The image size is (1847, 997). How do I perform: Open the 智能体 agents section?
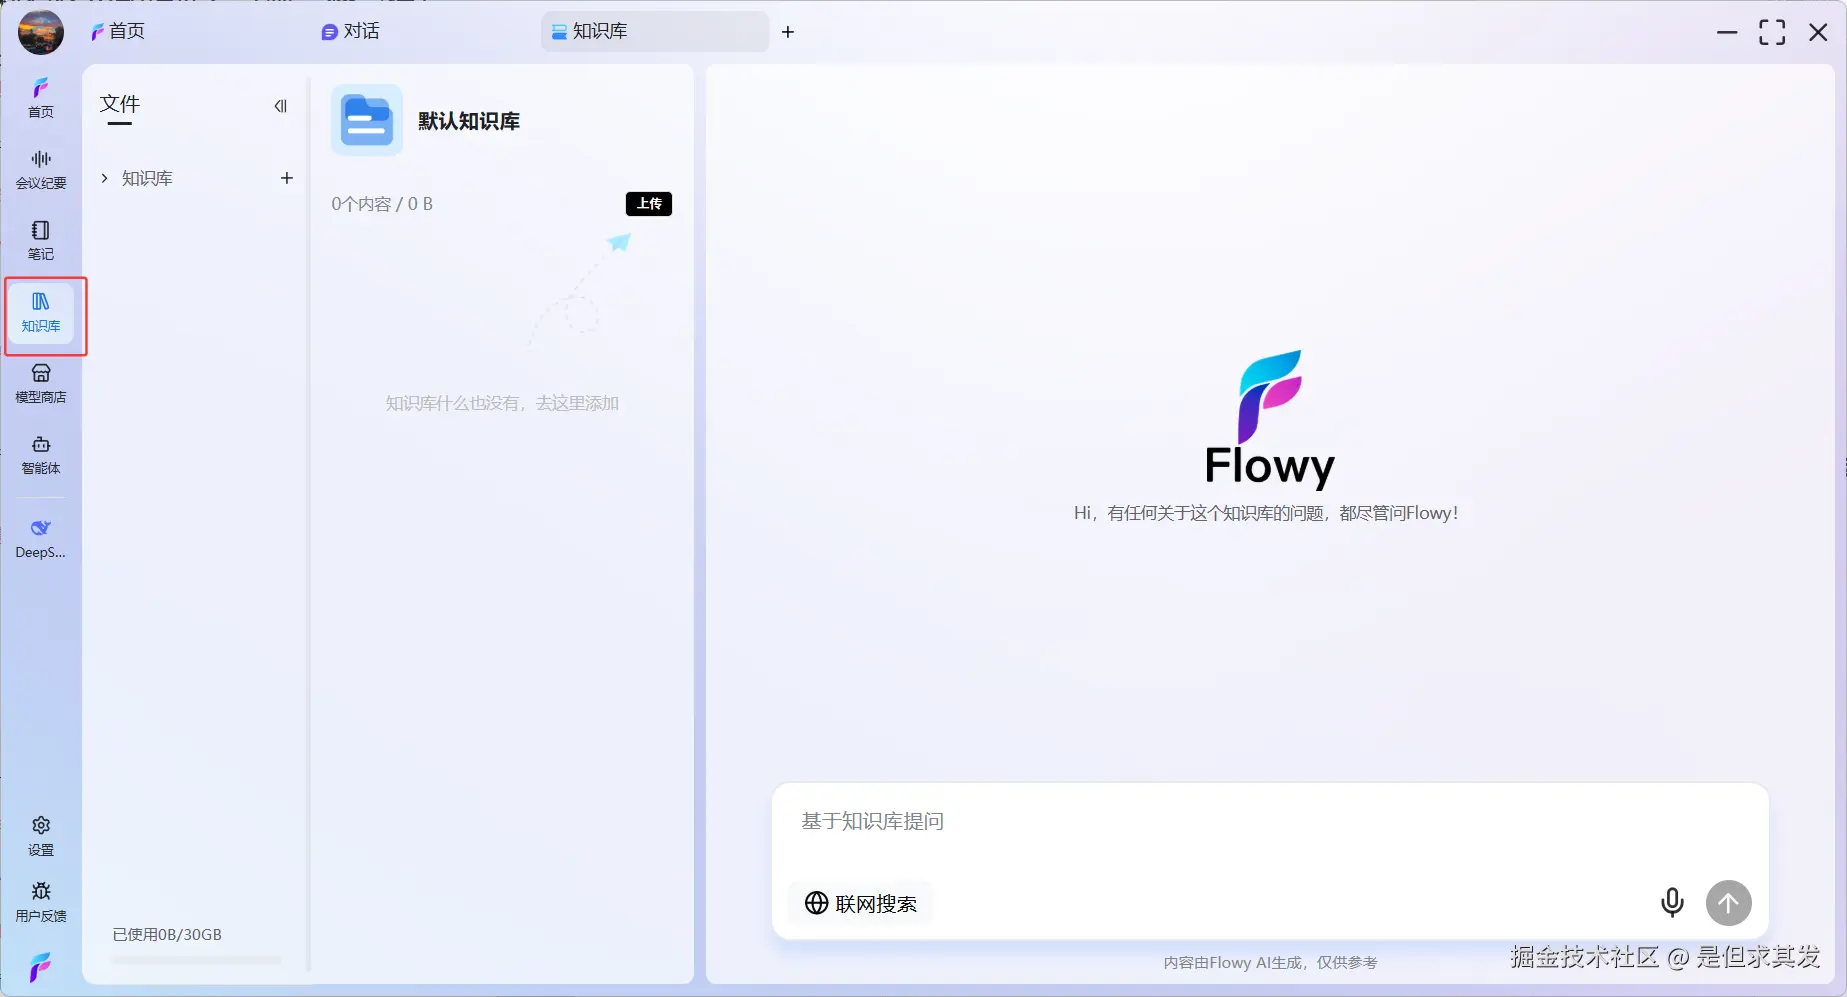click(x=40, y=455)
